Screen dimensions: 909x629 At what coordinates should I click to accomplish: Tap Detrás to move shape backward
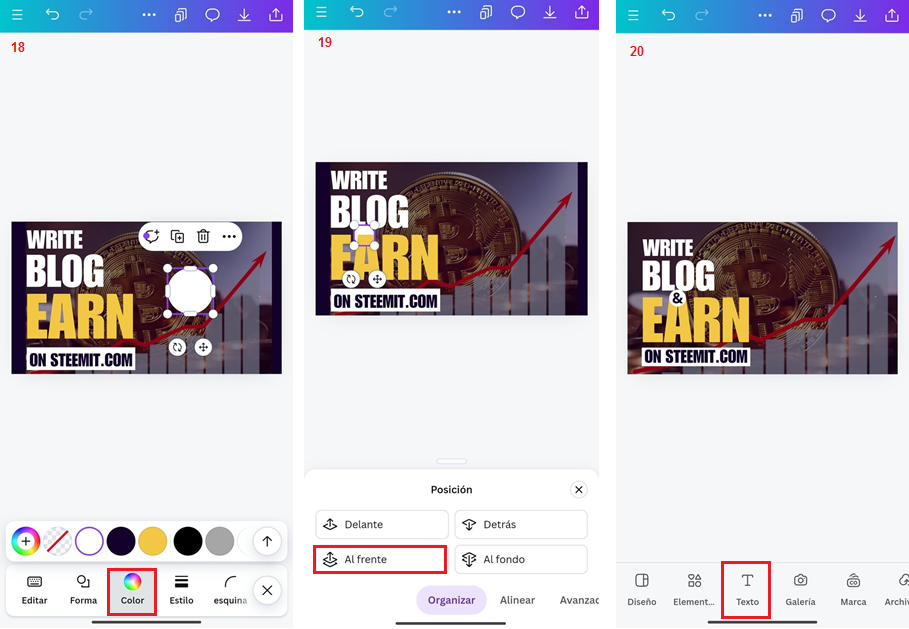click(x=521, y=525)
